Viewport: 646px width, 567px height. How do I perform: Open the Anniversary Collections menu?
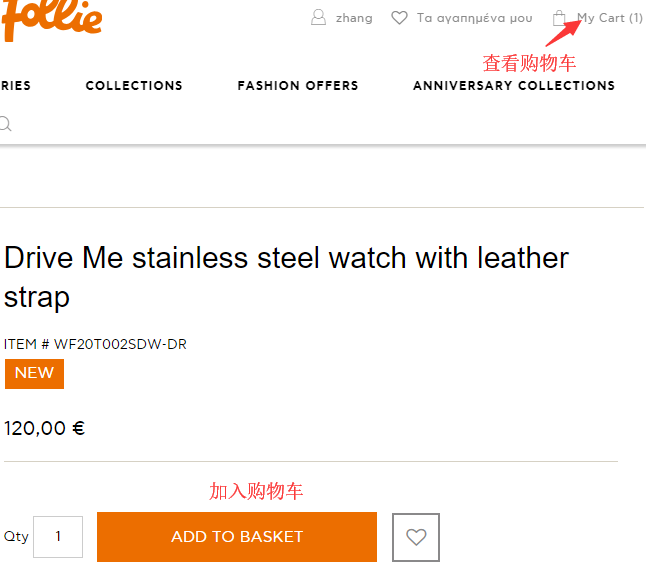(514, 85)
